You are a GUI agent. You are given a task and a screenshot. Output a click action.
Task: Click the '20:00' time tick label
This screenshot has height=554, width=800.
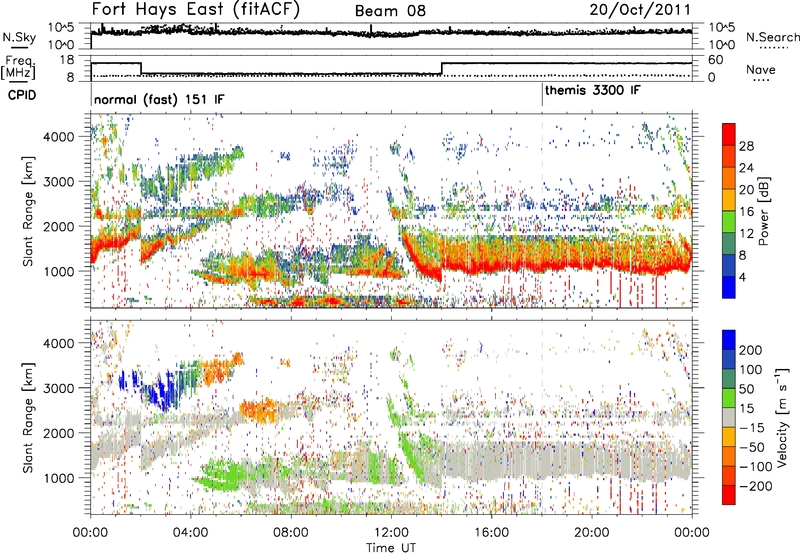point(591,533)
